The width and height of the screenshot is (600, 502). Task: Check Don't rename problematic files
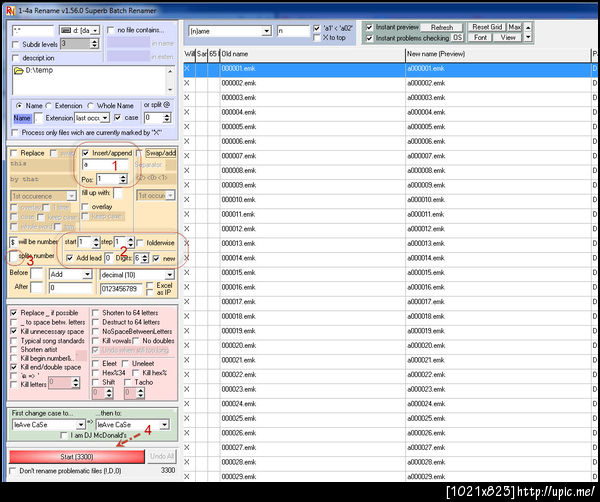pyautogui.click(x=13, y=471)
